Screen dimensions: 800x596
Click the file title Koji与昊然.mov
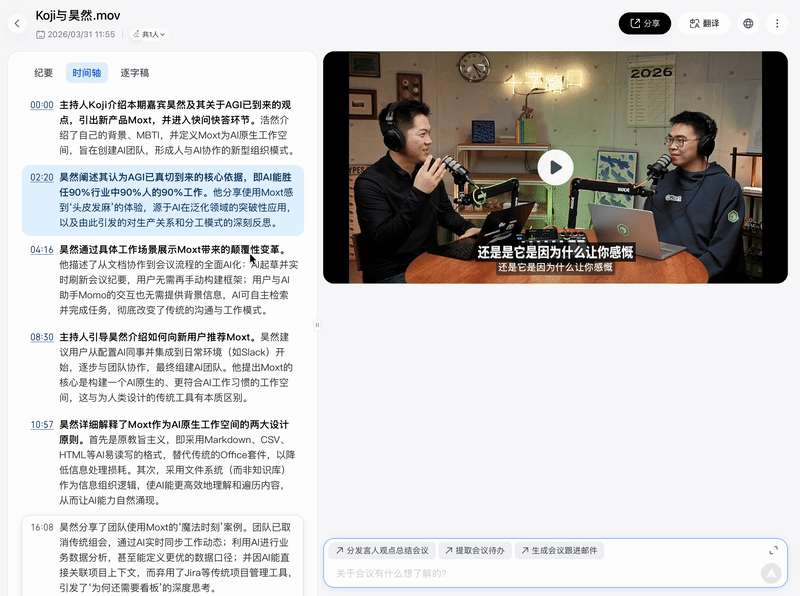pyautogui.click(x=78, y=16)
